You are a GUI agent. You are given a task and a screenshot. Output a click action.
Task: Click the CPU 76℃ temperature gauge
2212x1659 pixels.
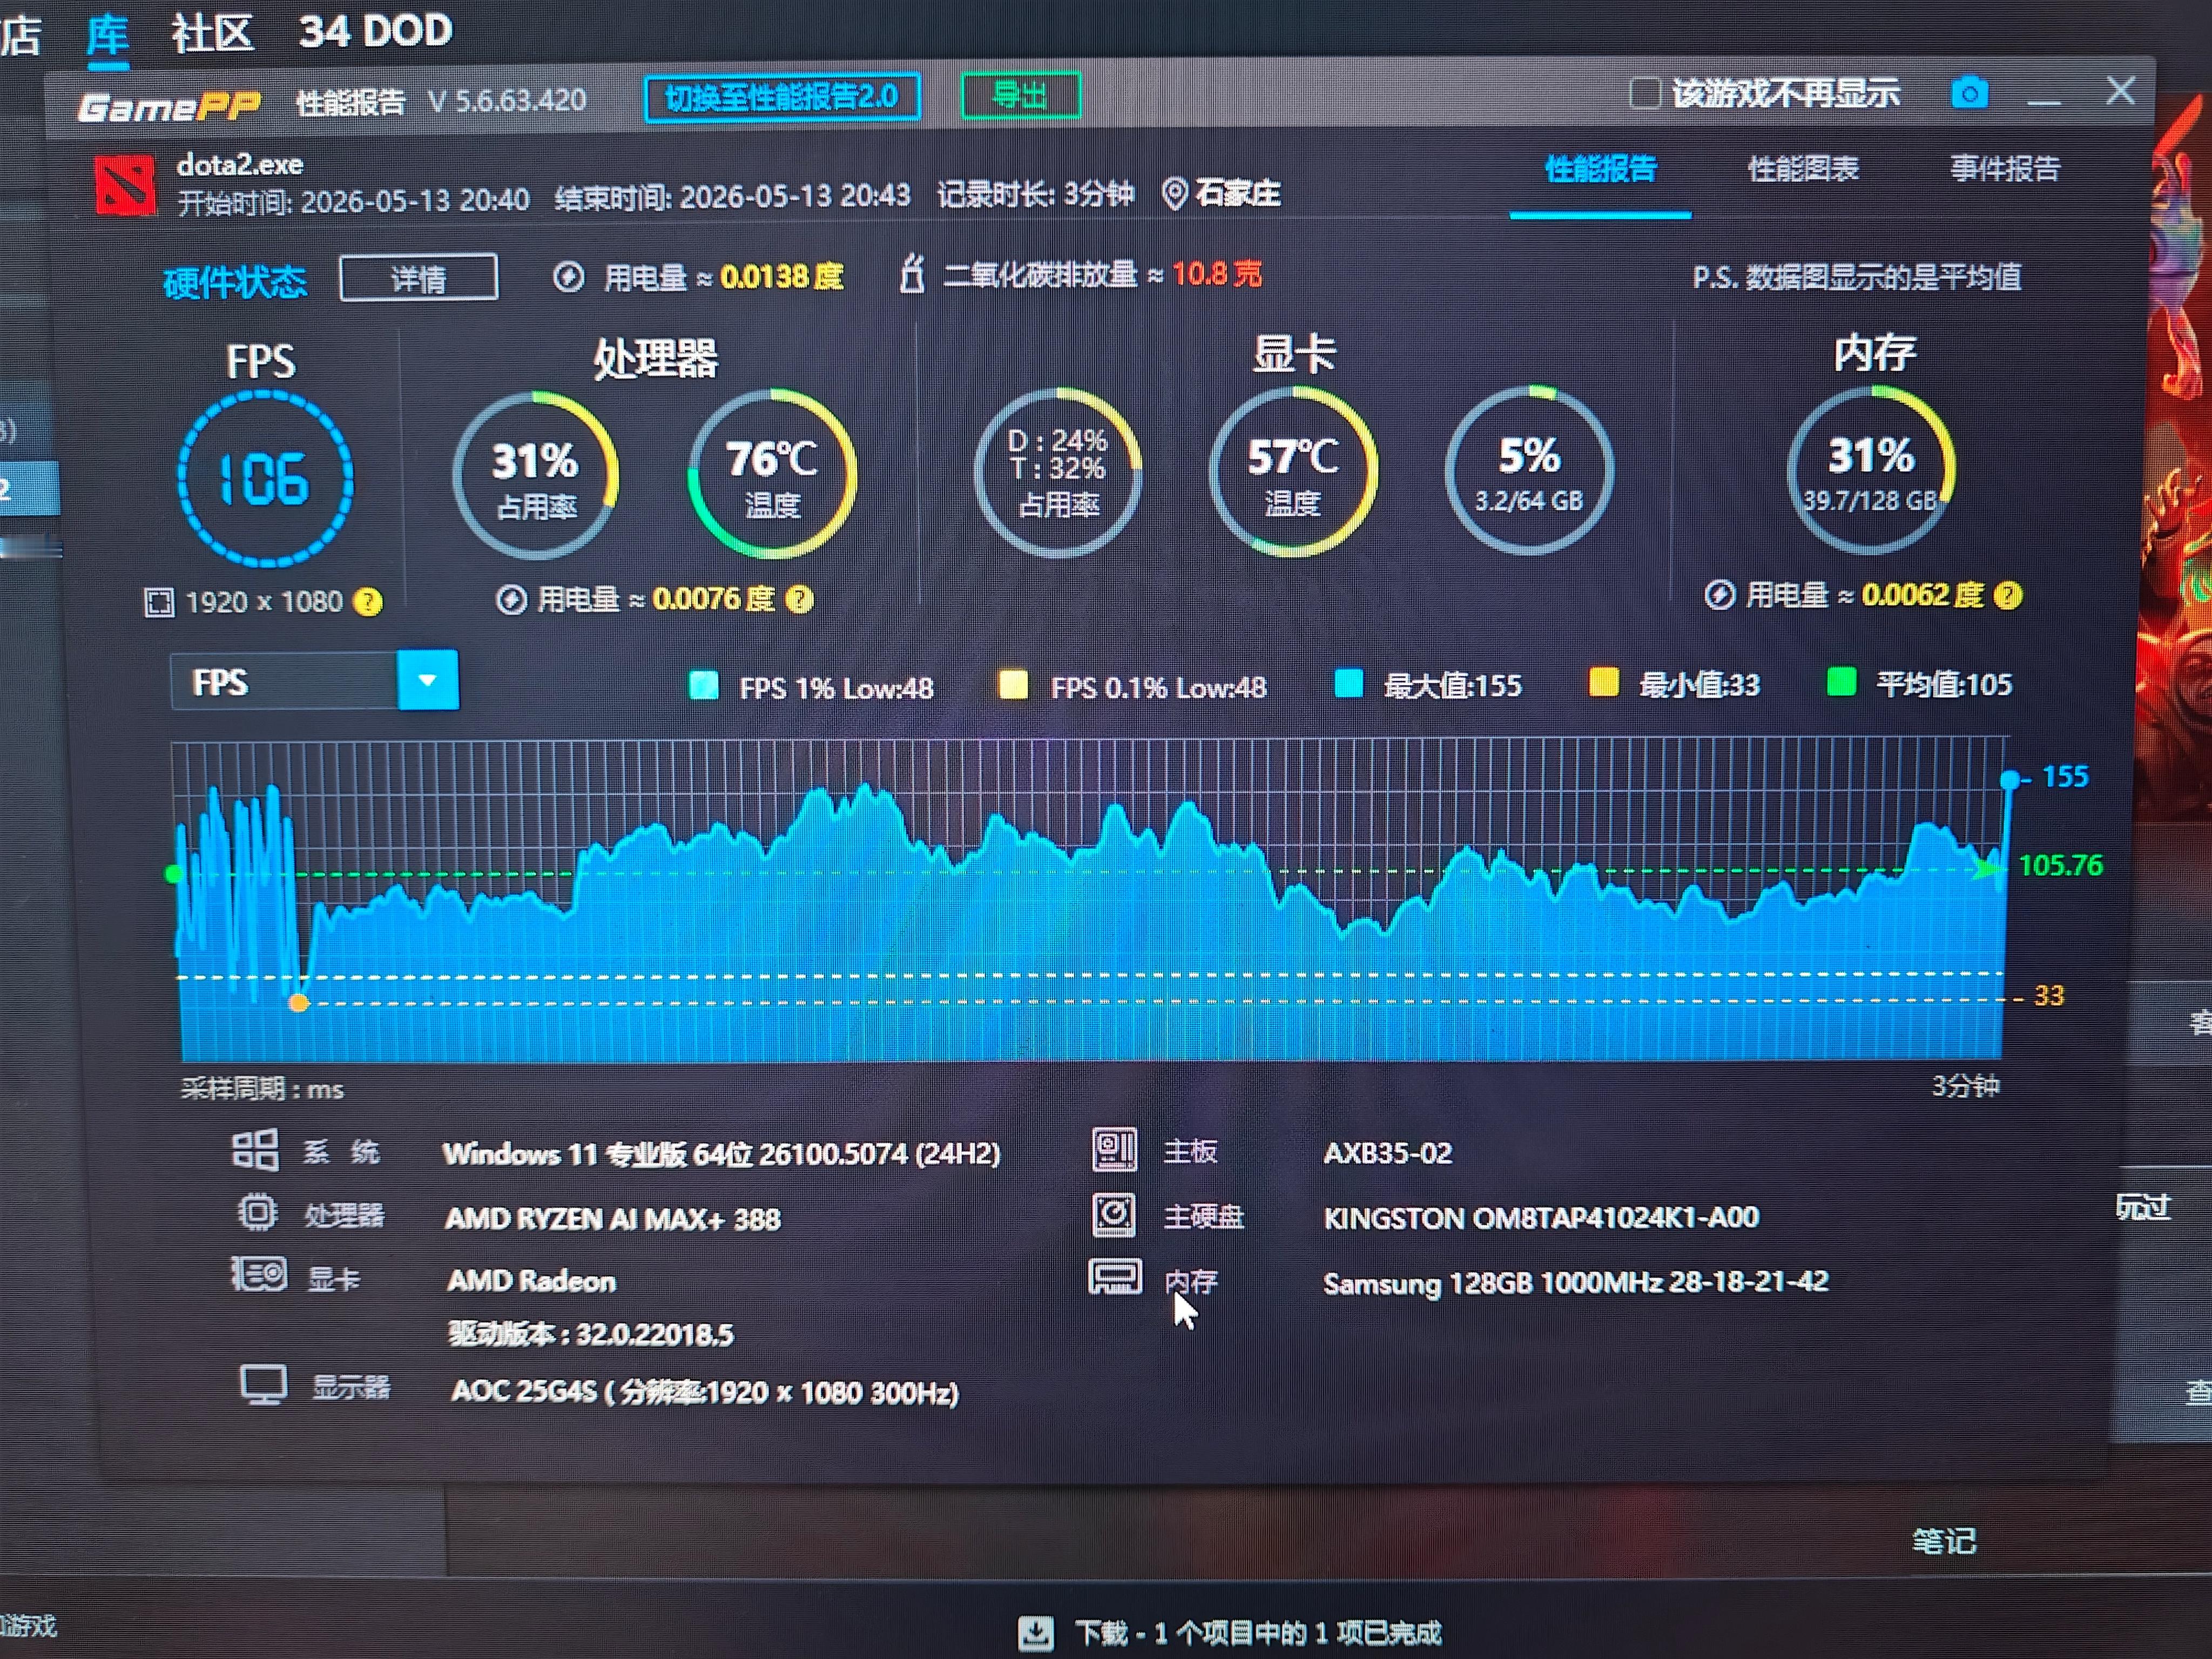772,474
